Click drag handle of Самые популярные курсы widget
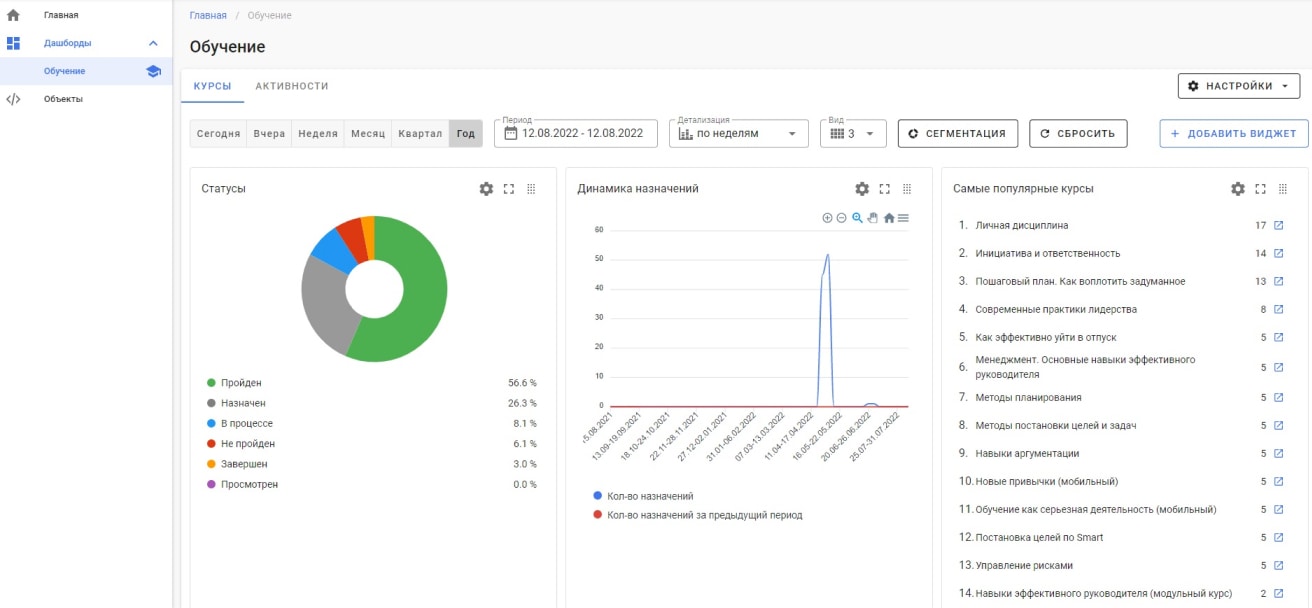This screenshot has width=1312, height=608. (1283, 189)
